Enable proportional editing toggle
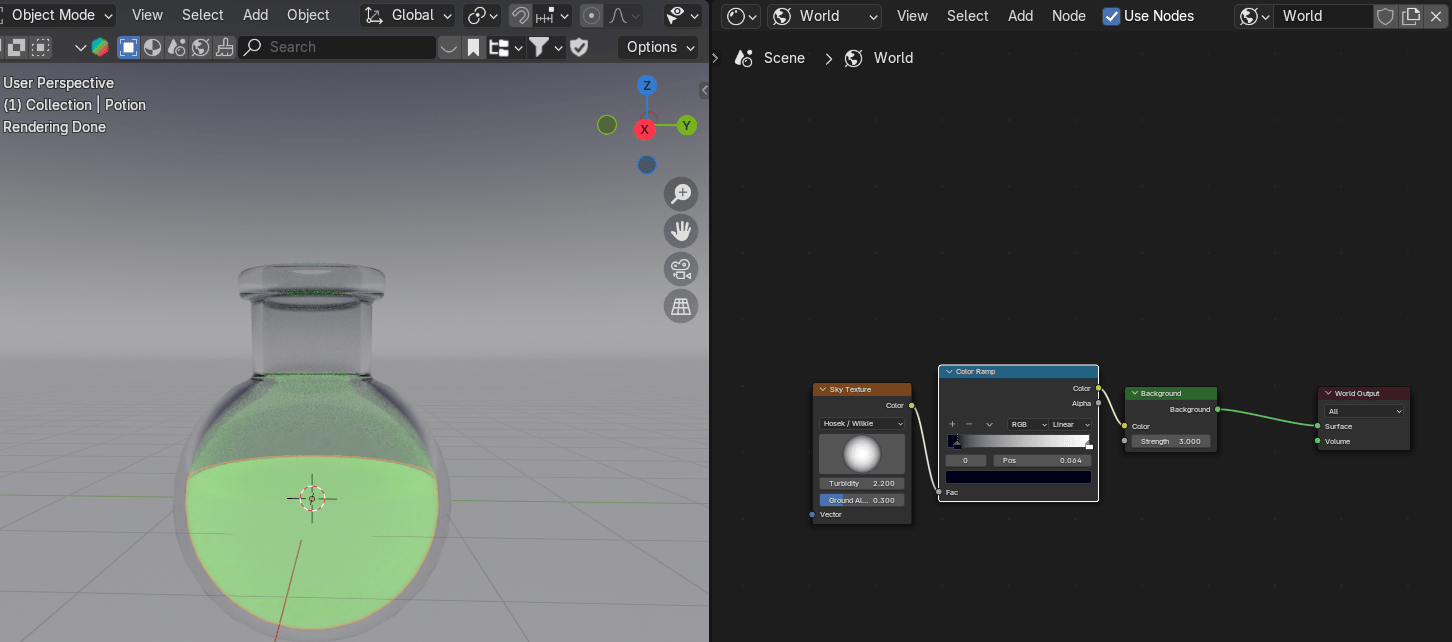The height and width of the screenshot is (642, 1452). (x=592, y=16)
